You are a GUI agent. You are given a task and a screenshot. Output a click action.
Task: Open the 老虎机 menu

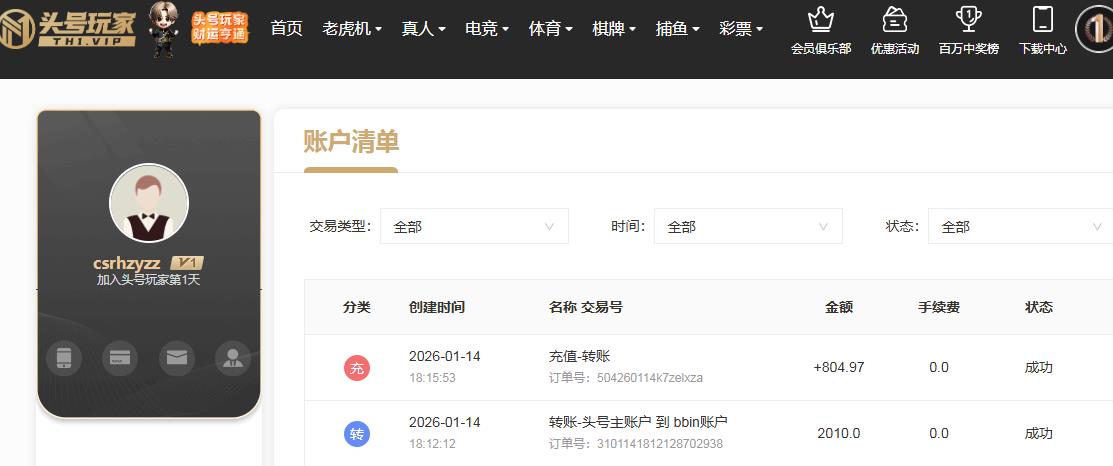tap(352, 29)
